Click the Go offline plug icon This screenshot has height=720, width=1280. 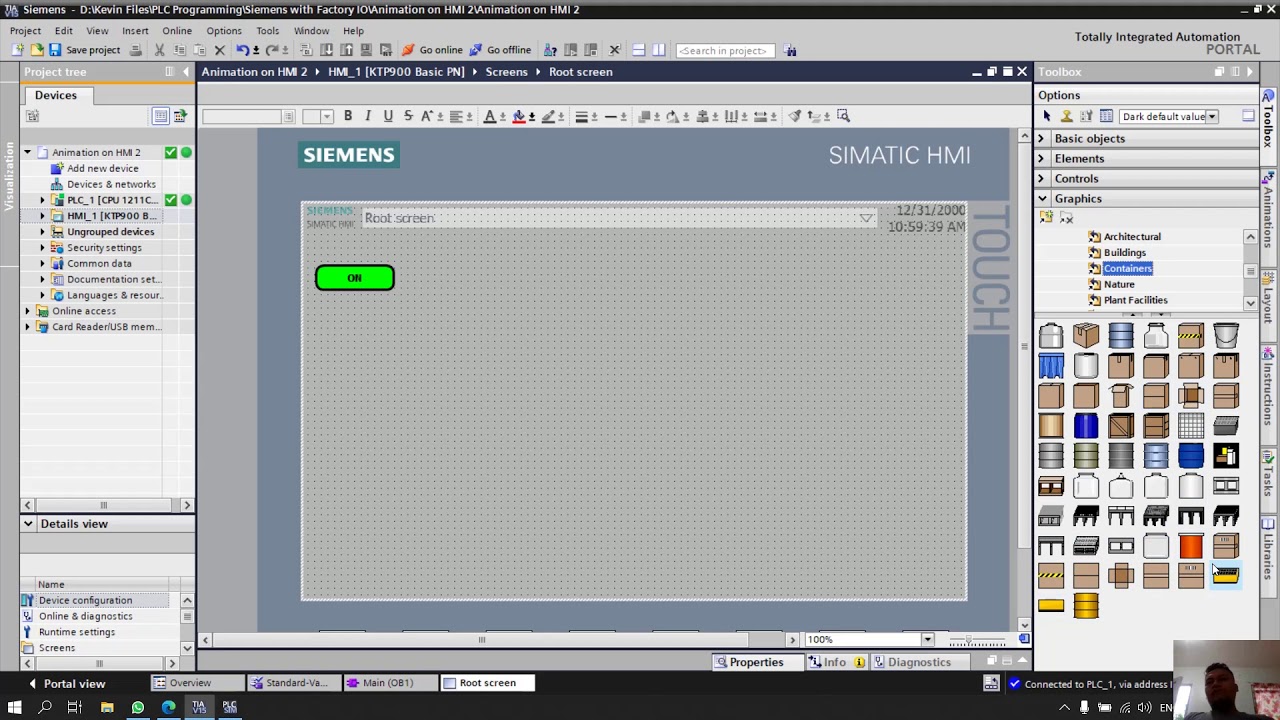(x=476, y=50)
